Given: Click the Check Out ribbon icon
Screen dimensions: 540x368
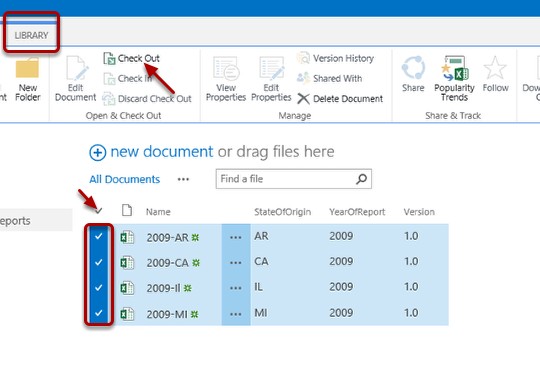Looking at the screenshot, I should (x=110, y=59).
